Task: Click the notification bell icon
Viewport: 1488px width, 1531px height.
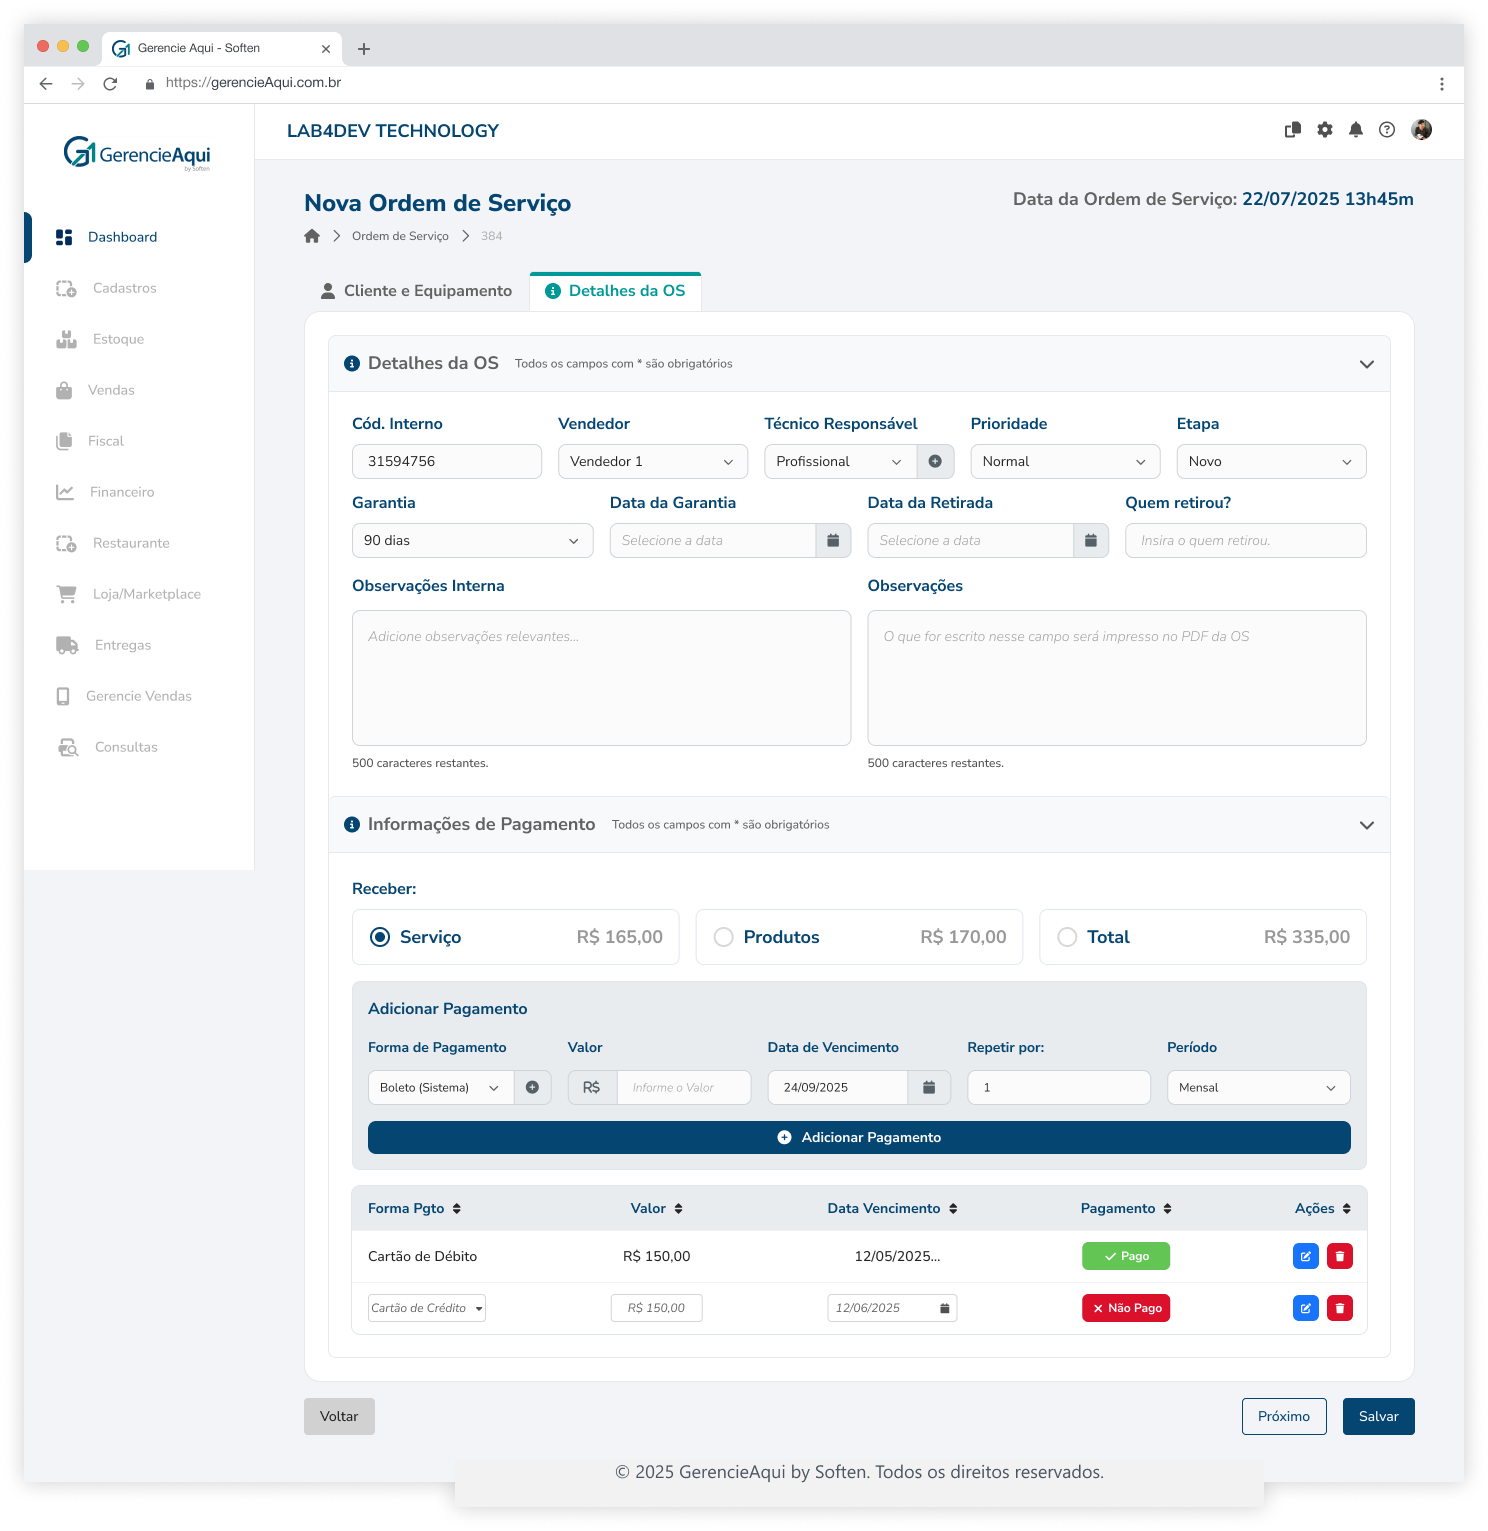Action: click(x=1355, y=130)
